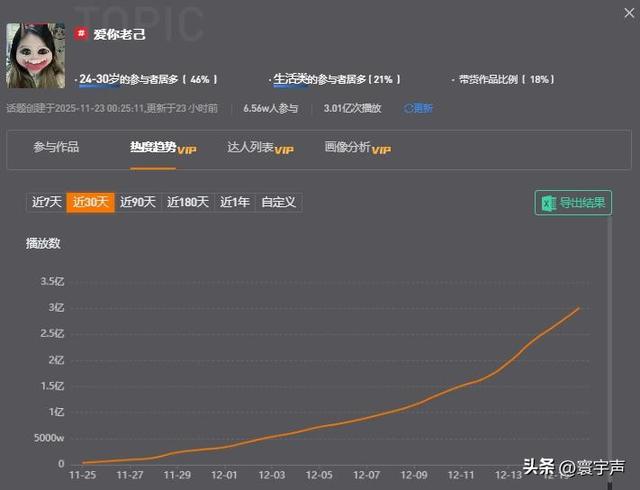Screen dimensions: 640x490
Task: Click the 11-25 date on x-axis
Action: tap(82, 475)
